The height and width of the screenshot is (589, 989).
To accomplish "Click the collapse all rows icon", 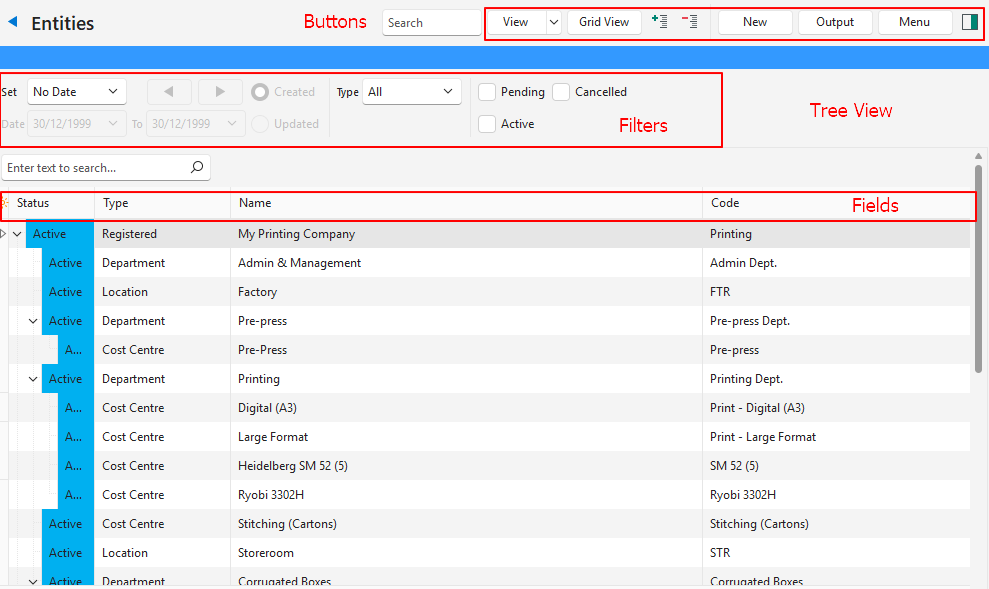I will 689,22.
